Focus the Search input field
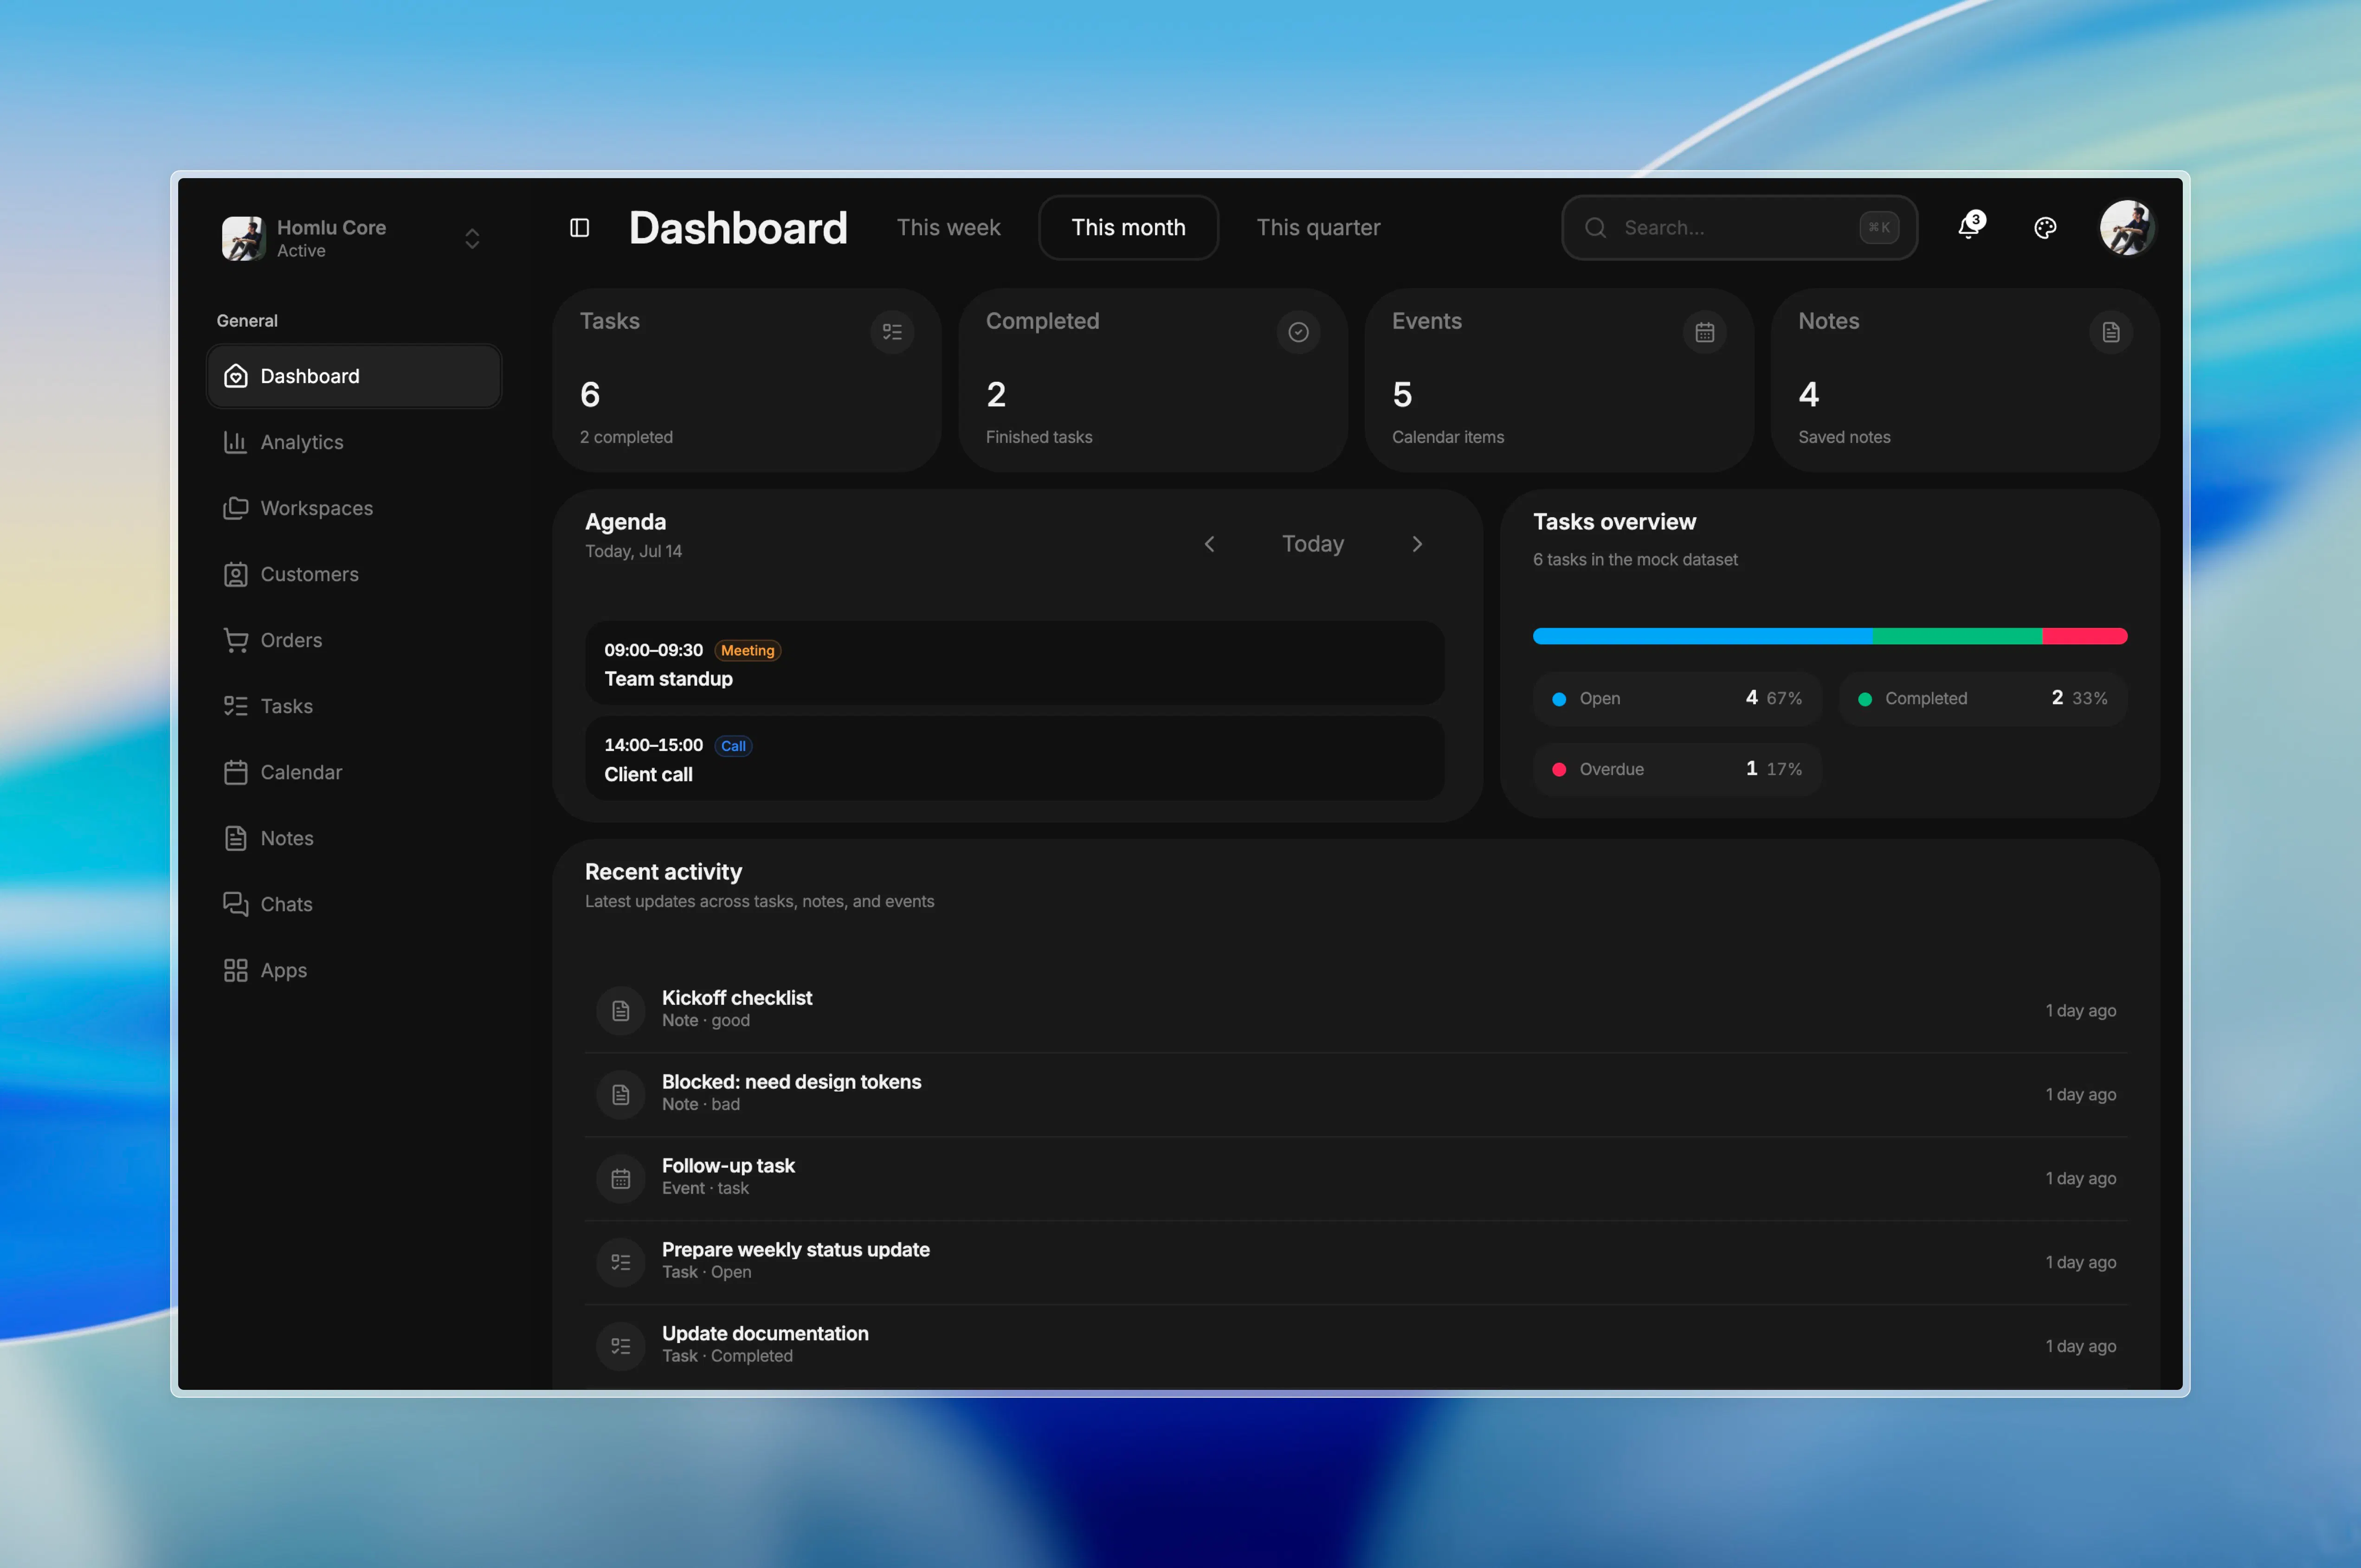The width and height of the screenshot is (2361, 1568). click(x=1739, y=228)
